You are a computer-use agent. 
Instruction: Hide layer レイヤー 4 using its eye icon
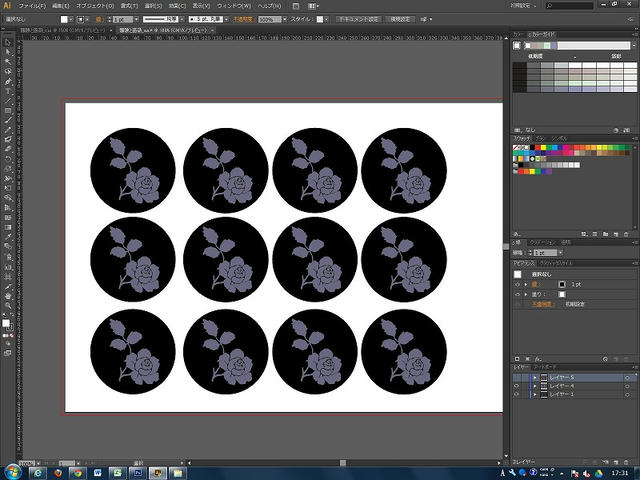(517, 386)
